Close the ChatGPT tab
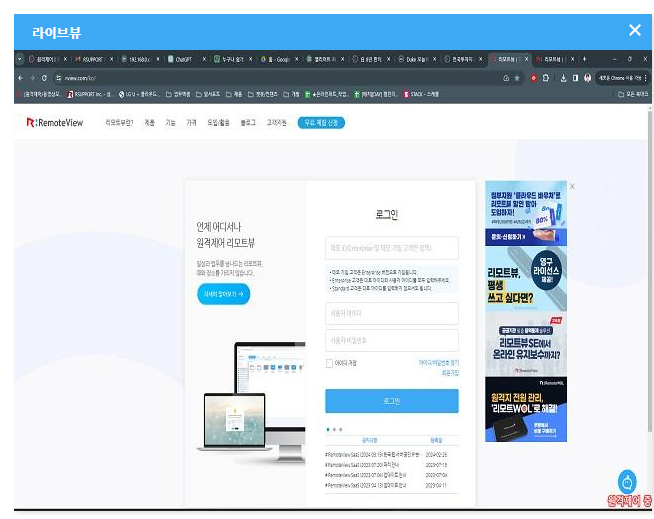Image resolution: width=654 pixels, height=519 pixels. [204, 59]
